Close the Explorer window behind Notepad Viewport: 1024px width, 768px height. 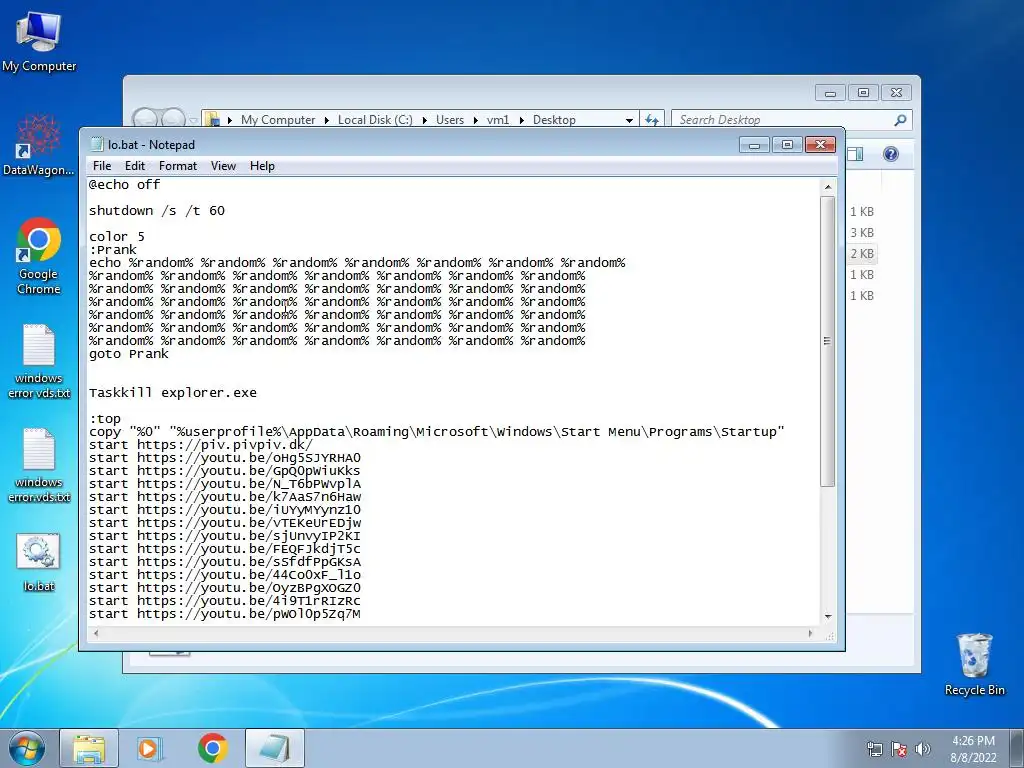click(x=896, y=93)
